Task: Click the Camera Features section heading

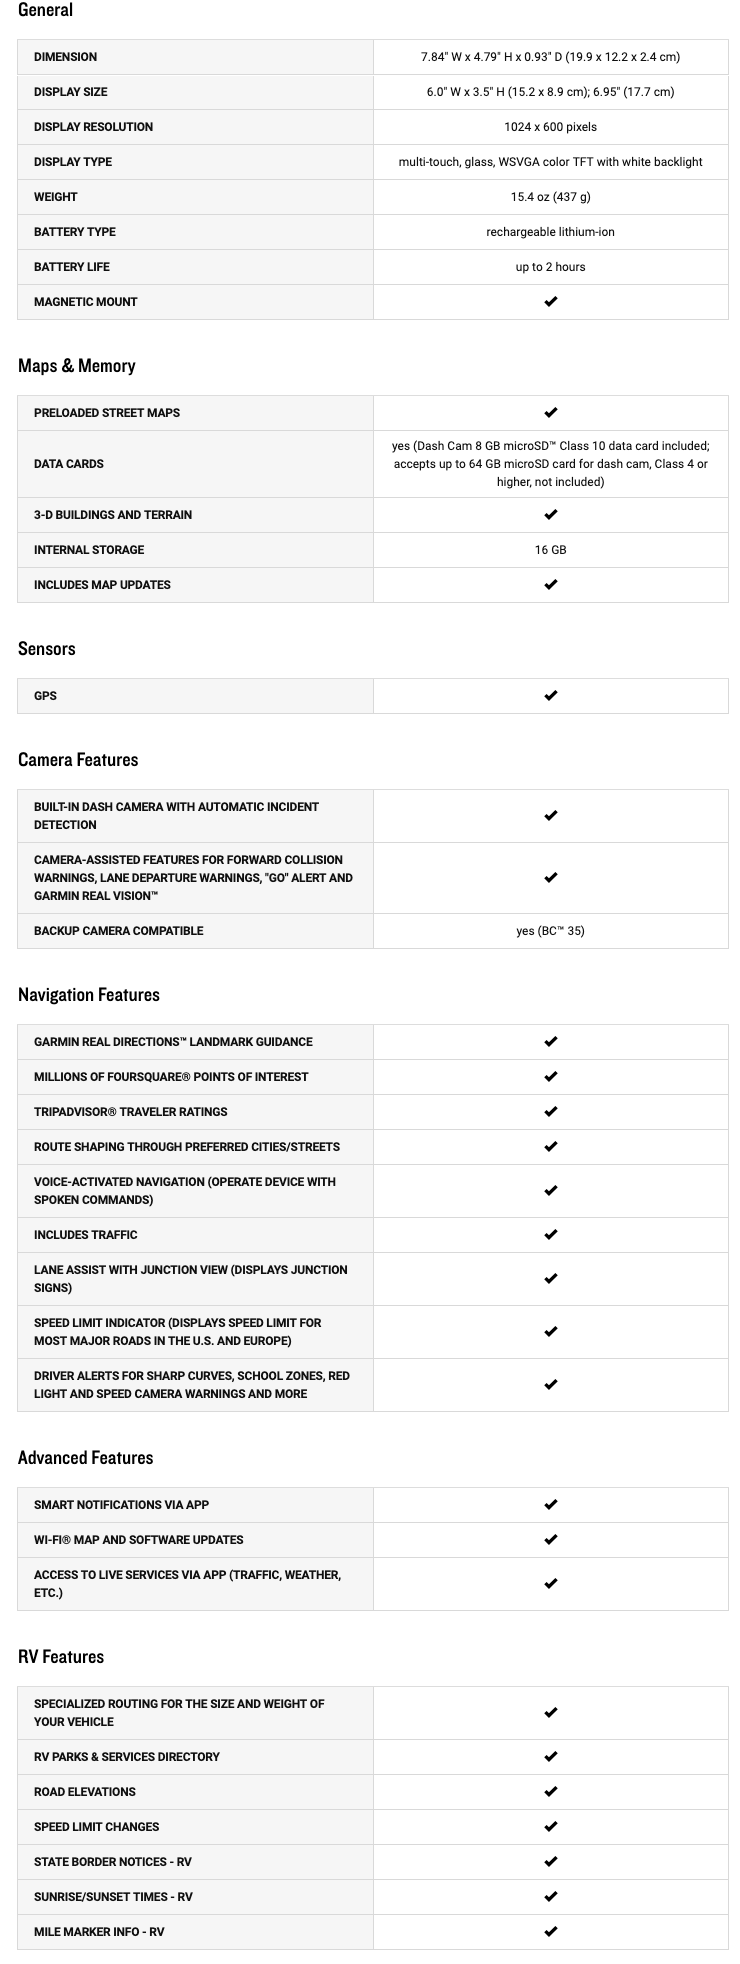Action: 78,760
